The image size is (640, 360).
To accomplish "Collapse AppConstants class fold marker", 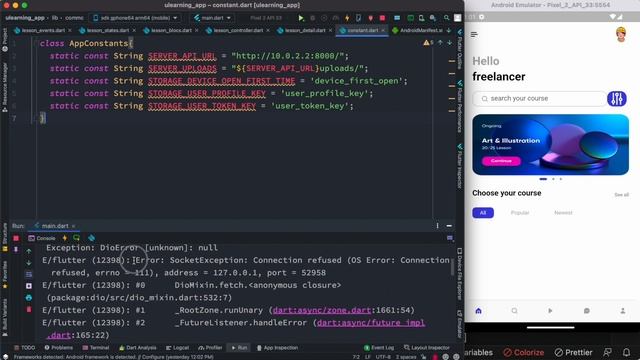I will coord(35,43).
